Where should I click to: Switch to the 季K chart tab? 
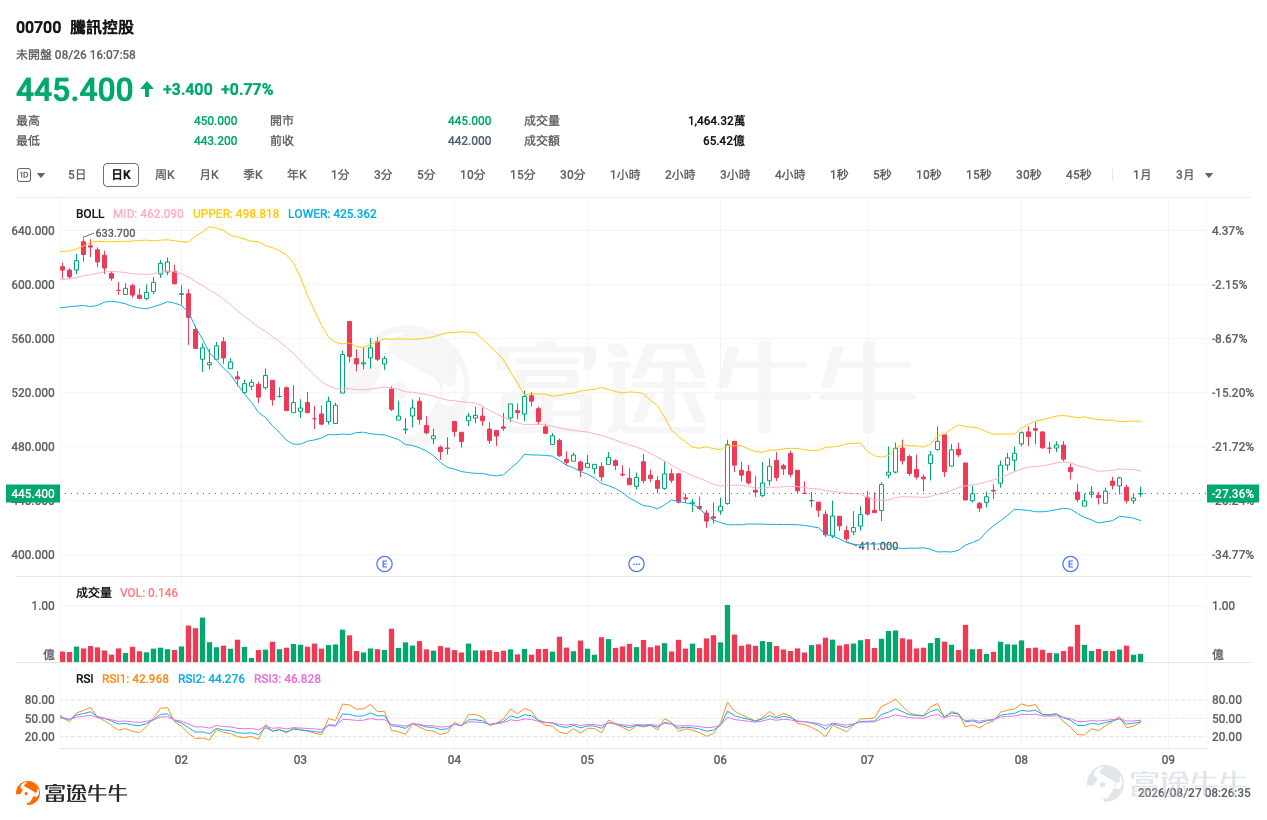tap(253, 175)
